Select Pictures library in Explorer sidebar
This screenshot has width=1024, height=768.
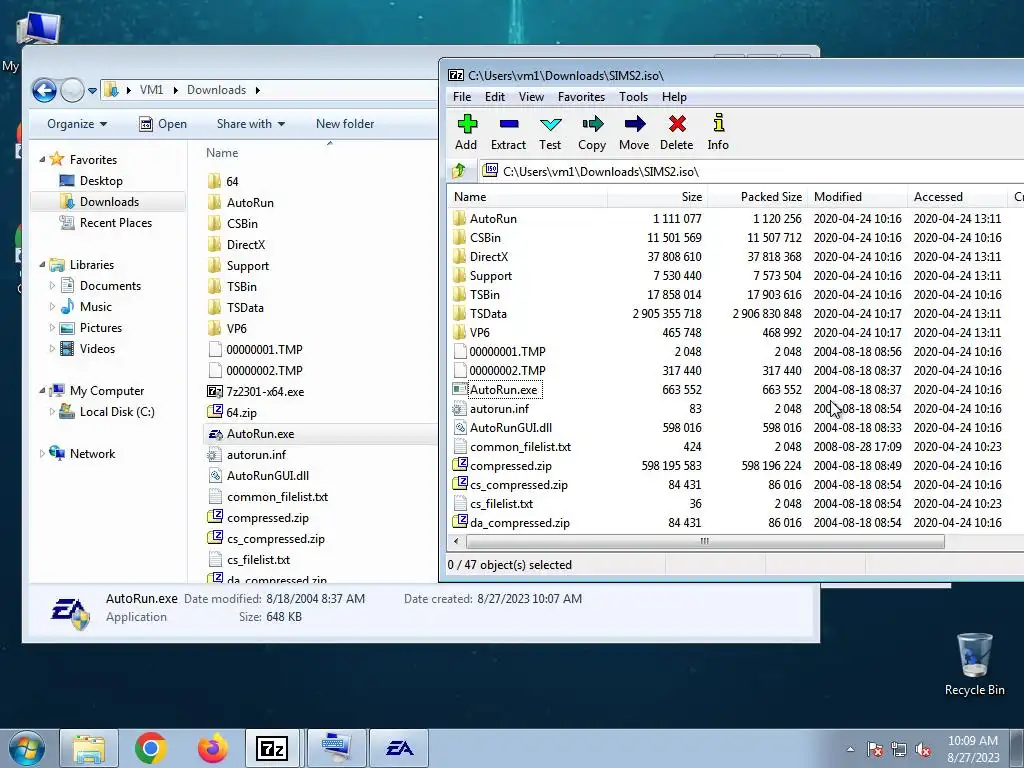coord(101,328)
